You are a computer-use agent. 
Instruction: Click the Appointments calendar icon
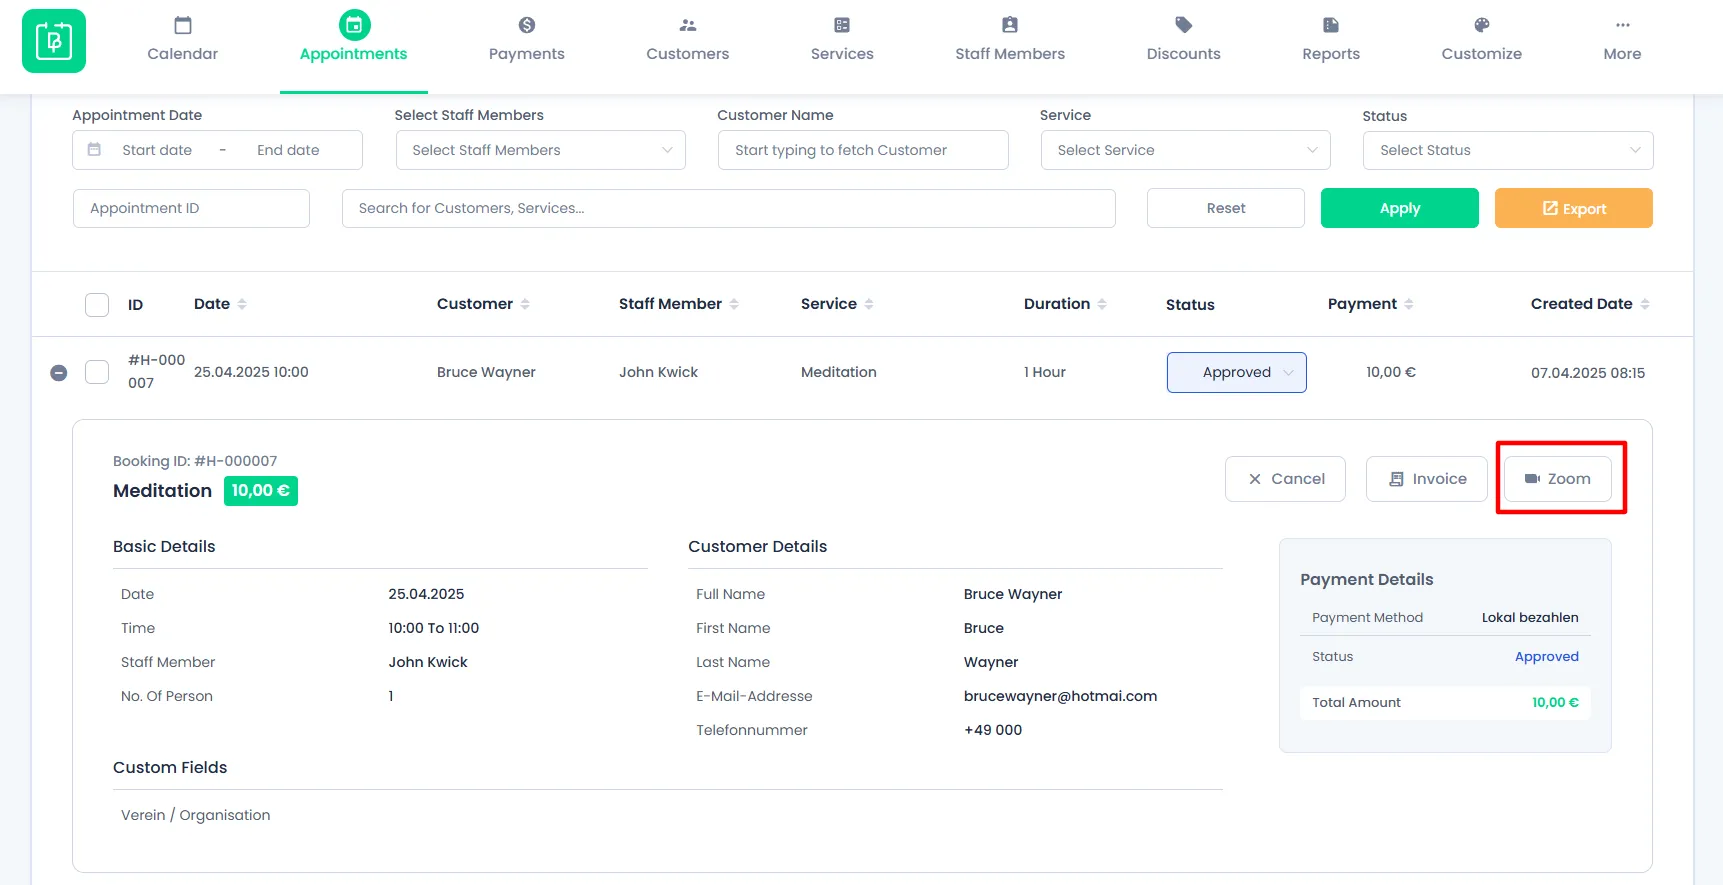tap(354, 25)
